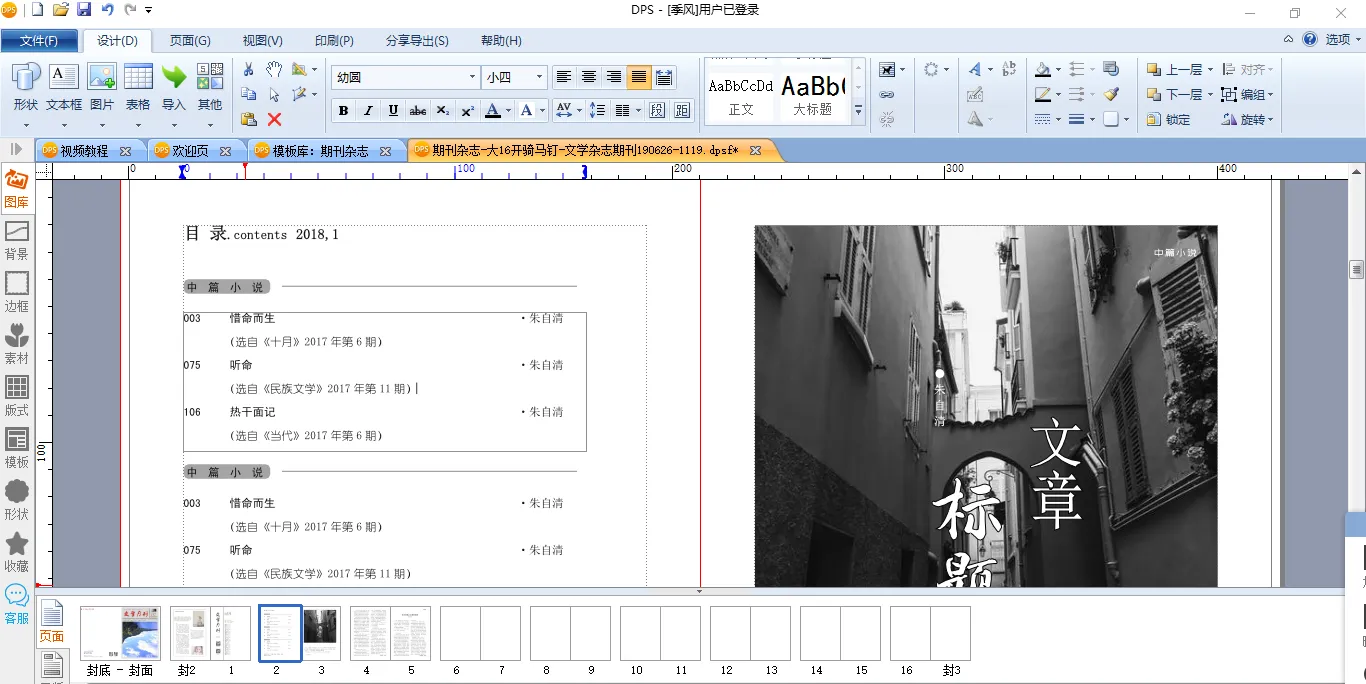Image resolution: width=1366 pixels, height=684 pixels.
Task: Open the 素材 materials sidebar panel
Action: [17, 344]
